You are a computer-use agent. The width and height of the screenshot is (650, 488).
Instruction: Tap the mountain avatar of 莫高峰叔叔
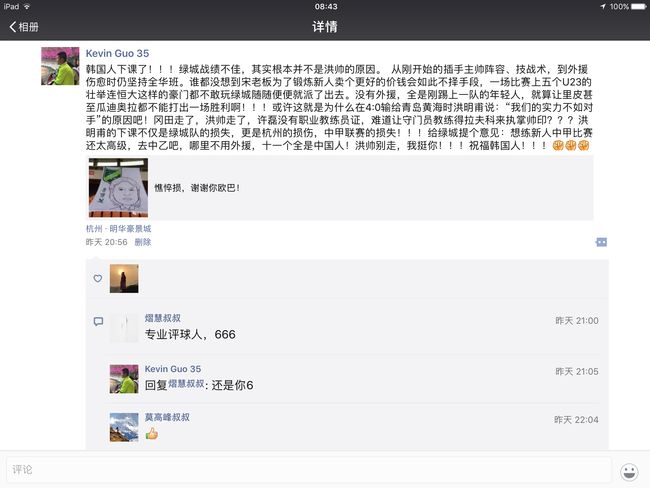coord(124,427)
